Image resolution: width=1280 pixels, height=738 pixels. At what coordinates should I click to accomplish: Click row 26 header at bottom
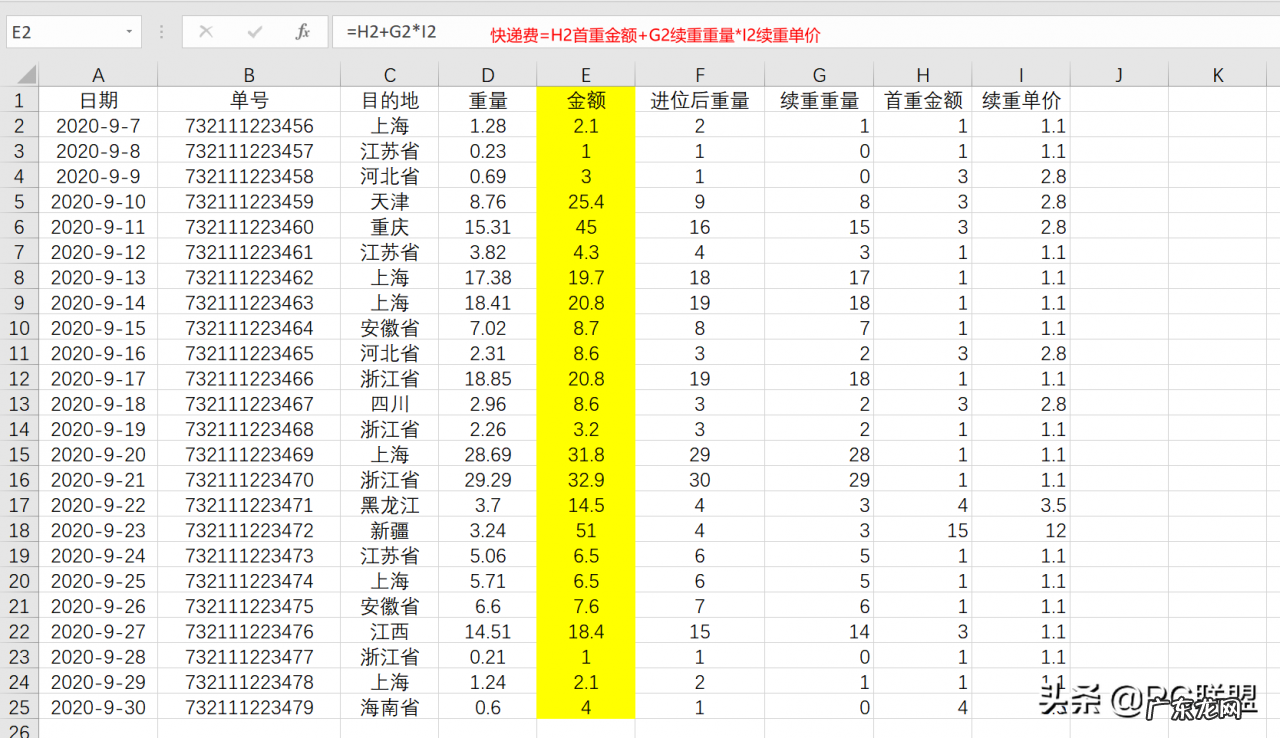(x=20, y=731)
